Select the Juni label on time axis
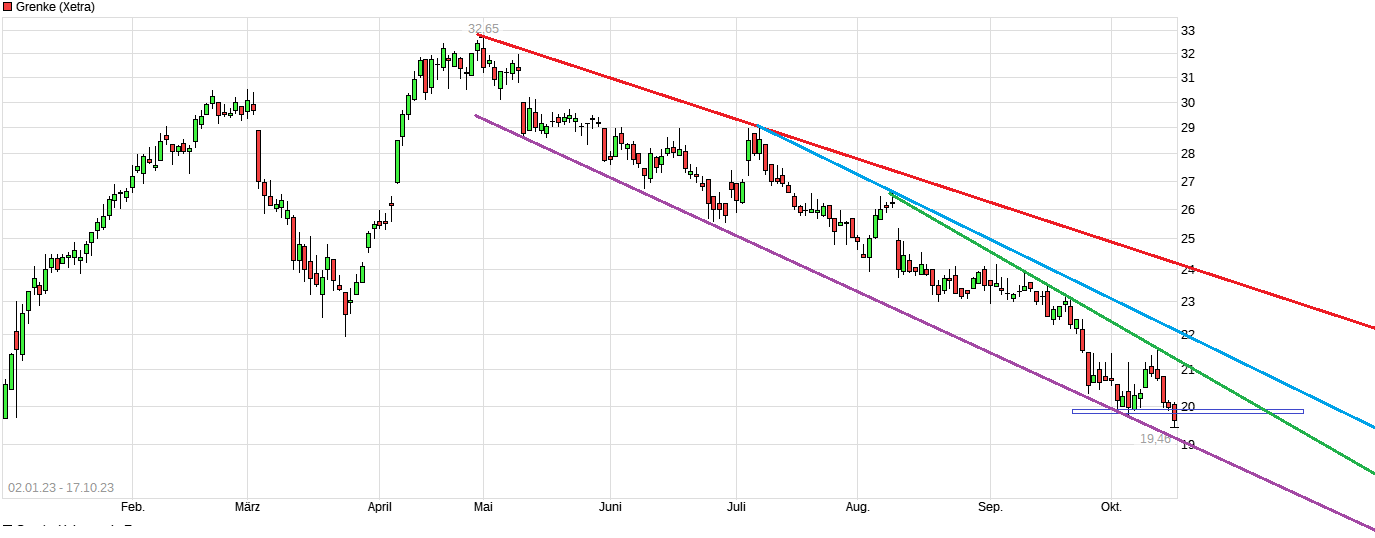 click(609, 507)
